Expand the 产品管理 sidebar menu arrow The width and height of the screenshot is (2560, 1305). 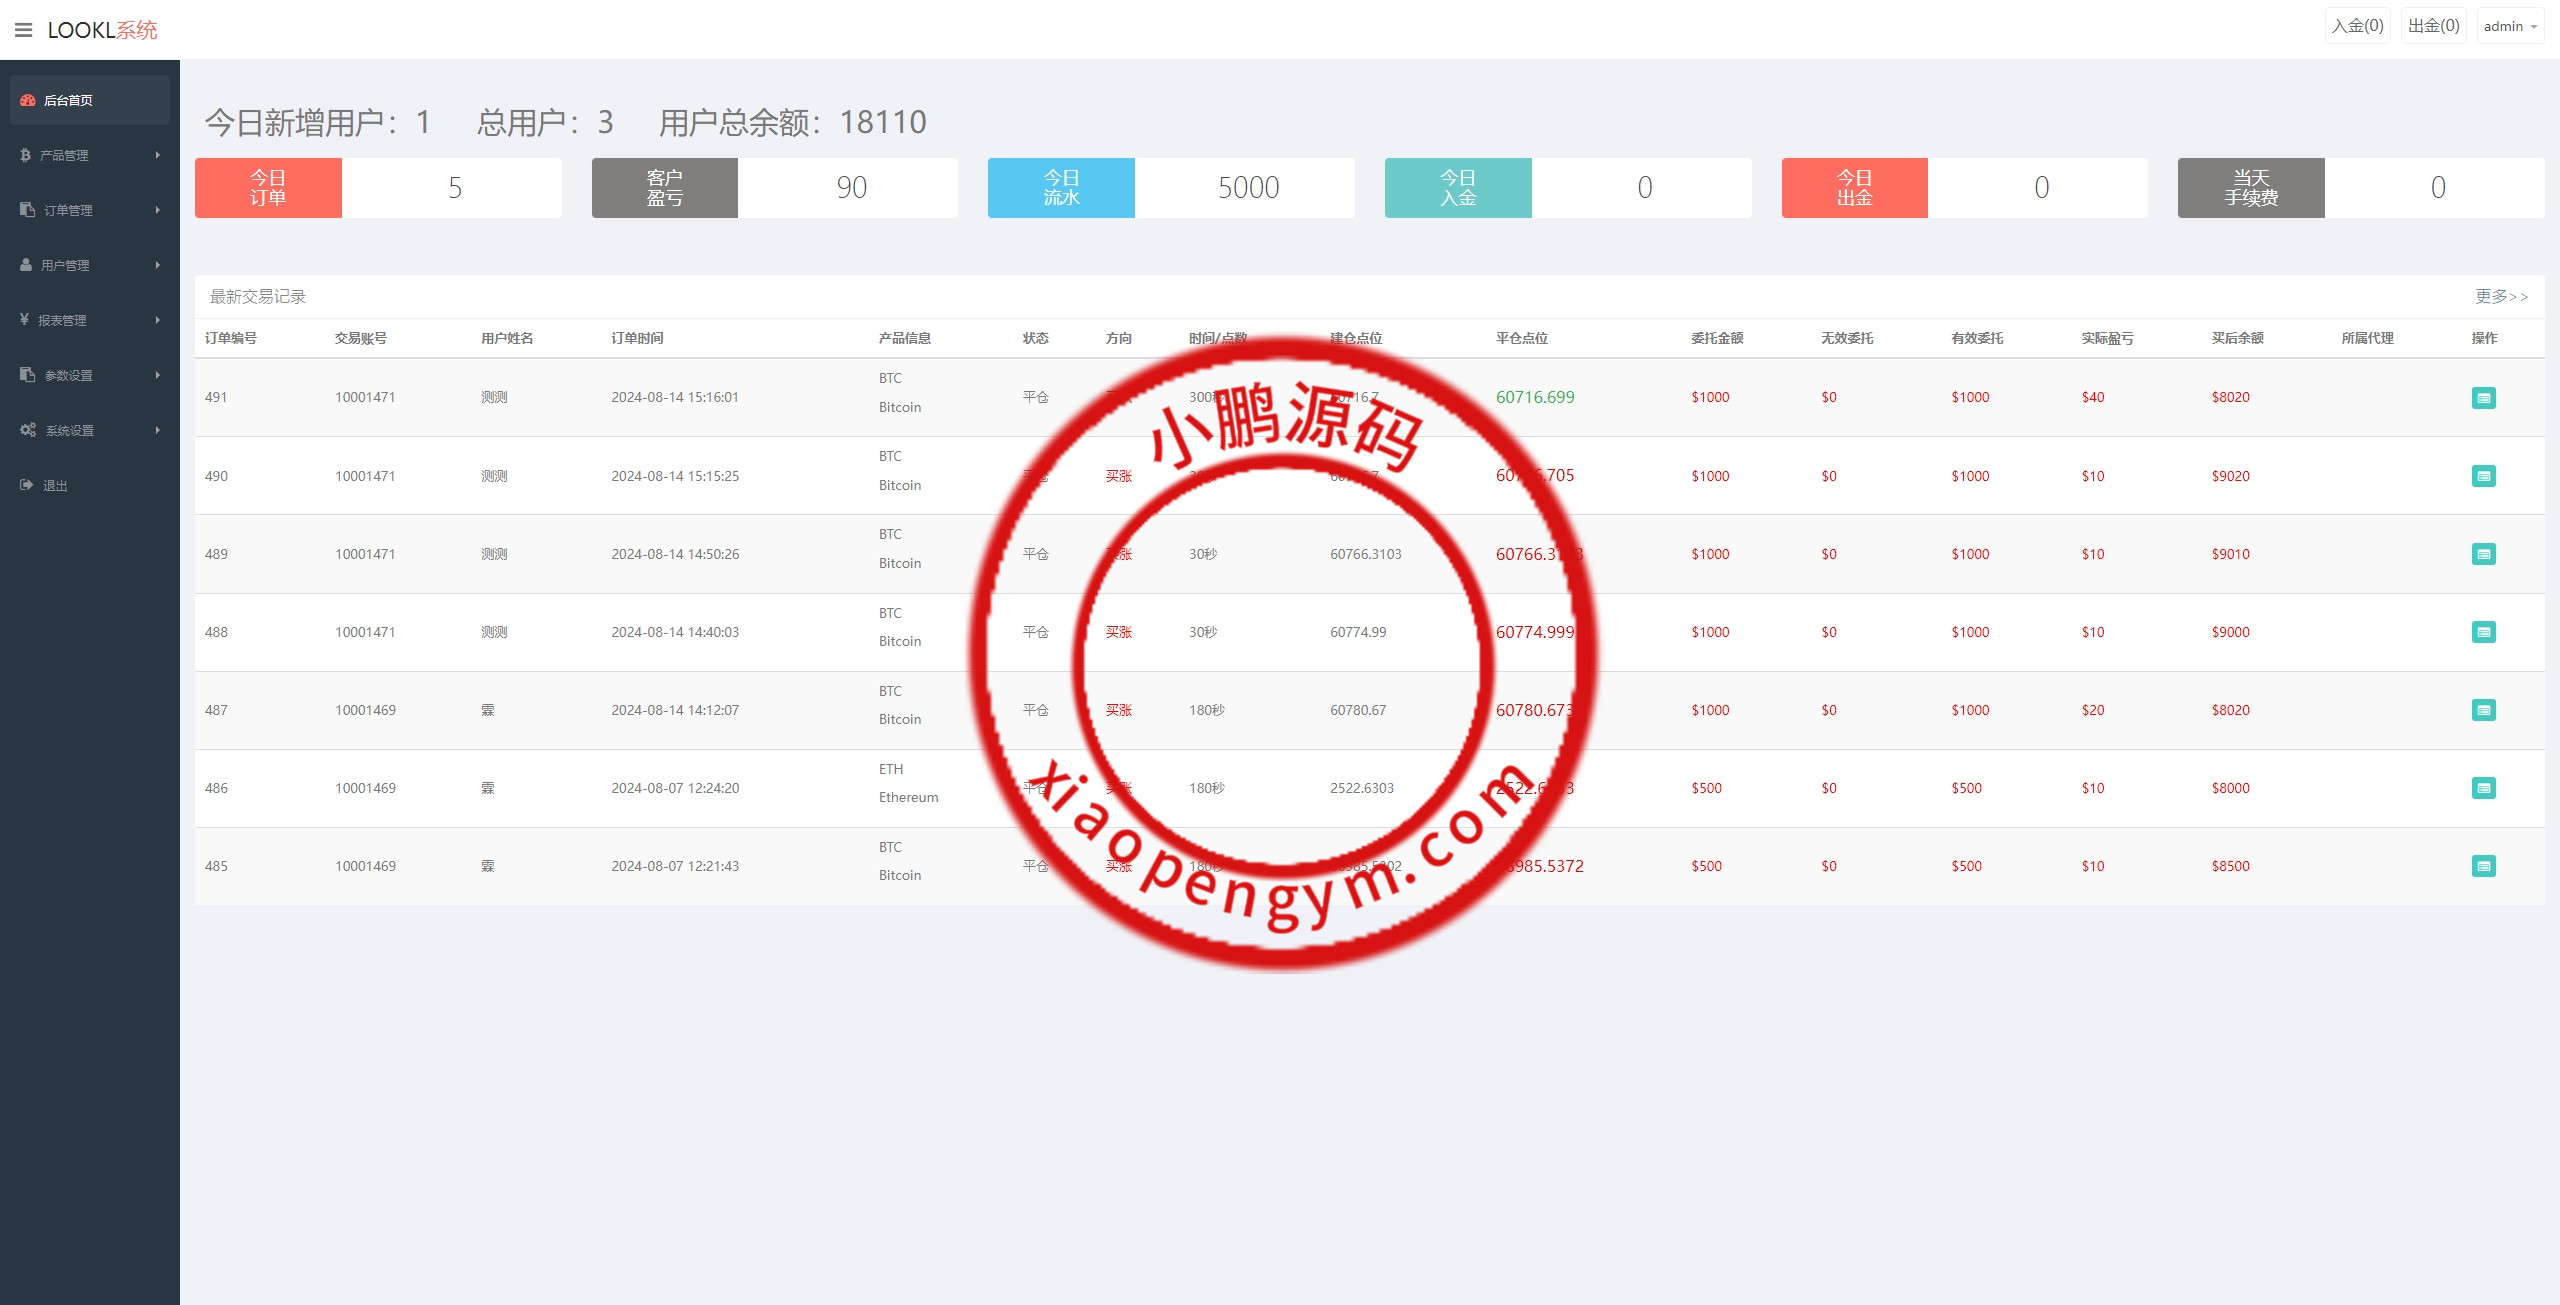pos(157,155)
